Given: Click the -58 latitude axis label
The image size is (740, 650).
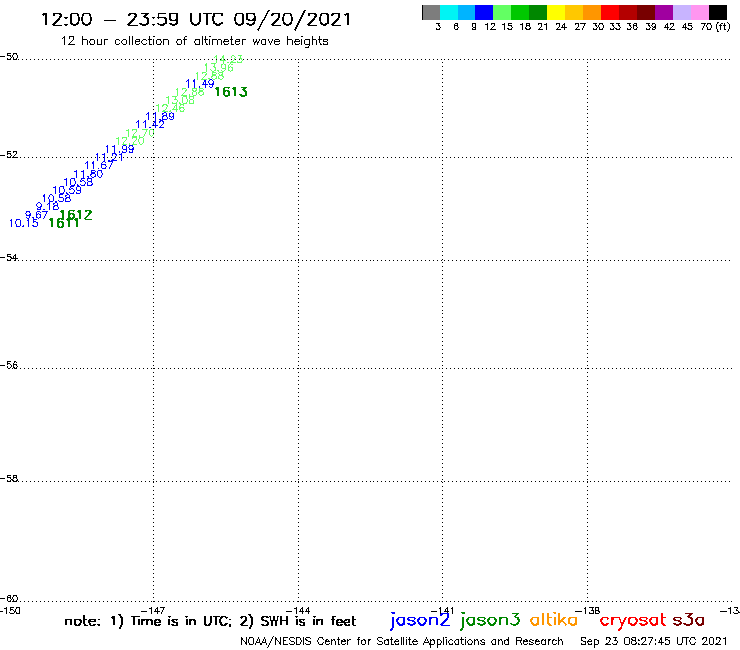Looking at the screenshot, I should tap(9, 479).
